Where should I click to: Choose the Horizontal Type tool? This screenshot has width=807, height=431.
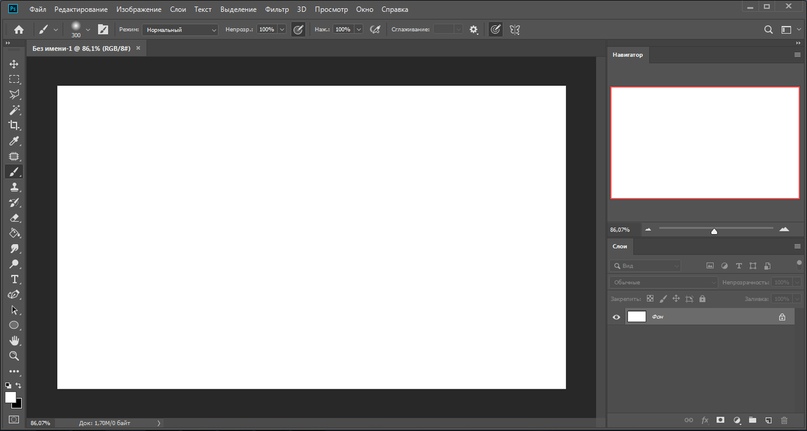pos(14,279)
